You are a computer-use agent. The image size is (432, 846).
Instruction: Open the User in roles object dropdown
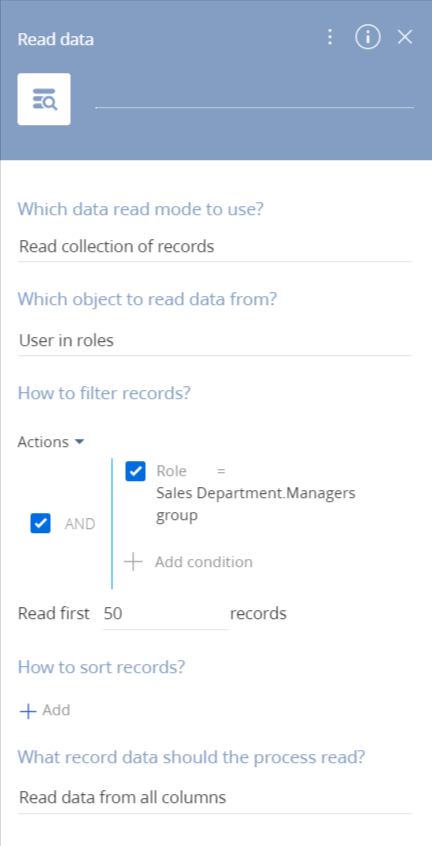[x=215, y=341]
